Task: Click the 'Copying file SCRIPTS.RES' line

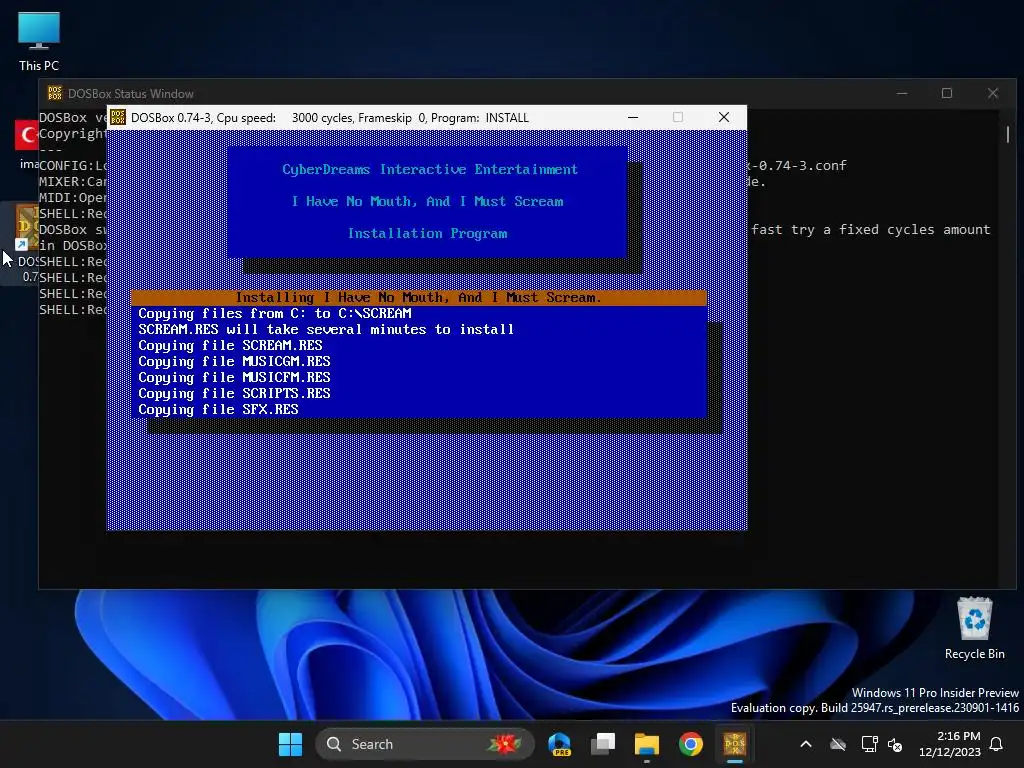Action: (x=234, y=394)
